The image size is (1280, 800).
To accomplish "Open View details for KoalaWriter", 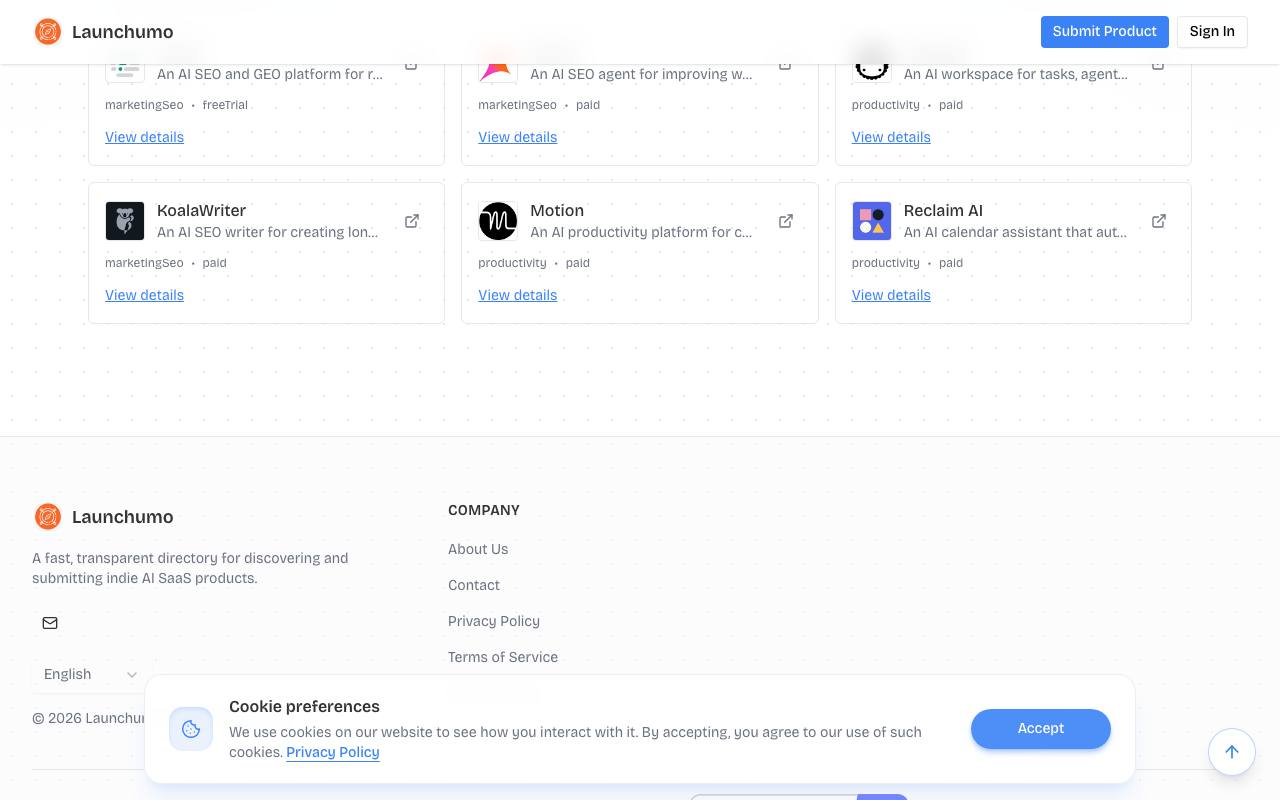I will [x=145, y=295].
